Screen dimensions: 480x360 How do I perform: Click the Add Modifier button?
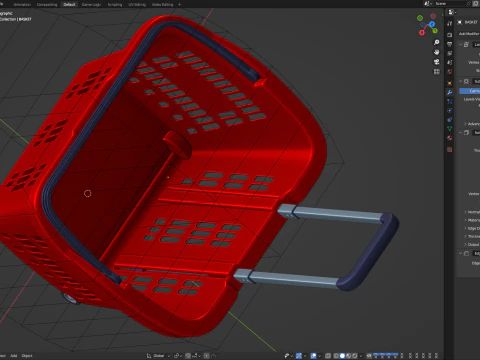tap(469, 34)
